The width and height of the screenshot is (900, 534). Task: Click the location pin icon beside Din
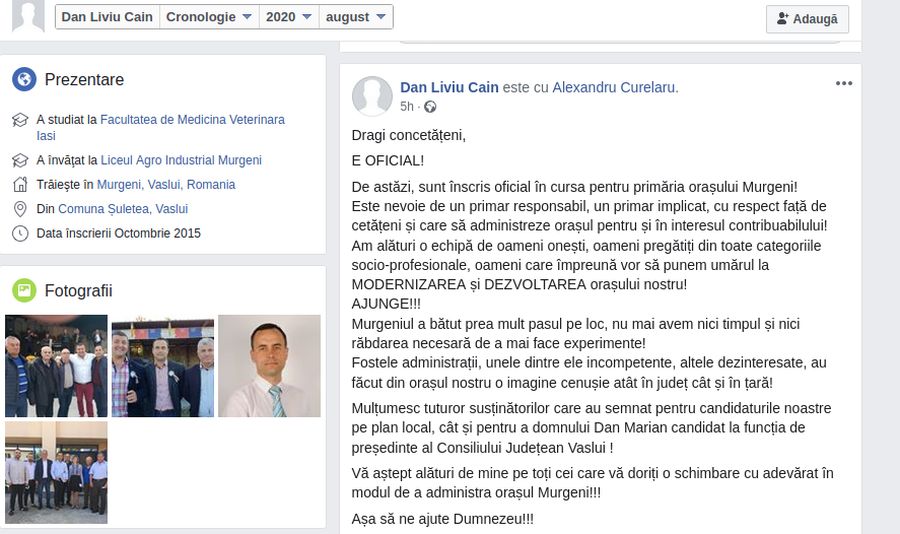20,209
